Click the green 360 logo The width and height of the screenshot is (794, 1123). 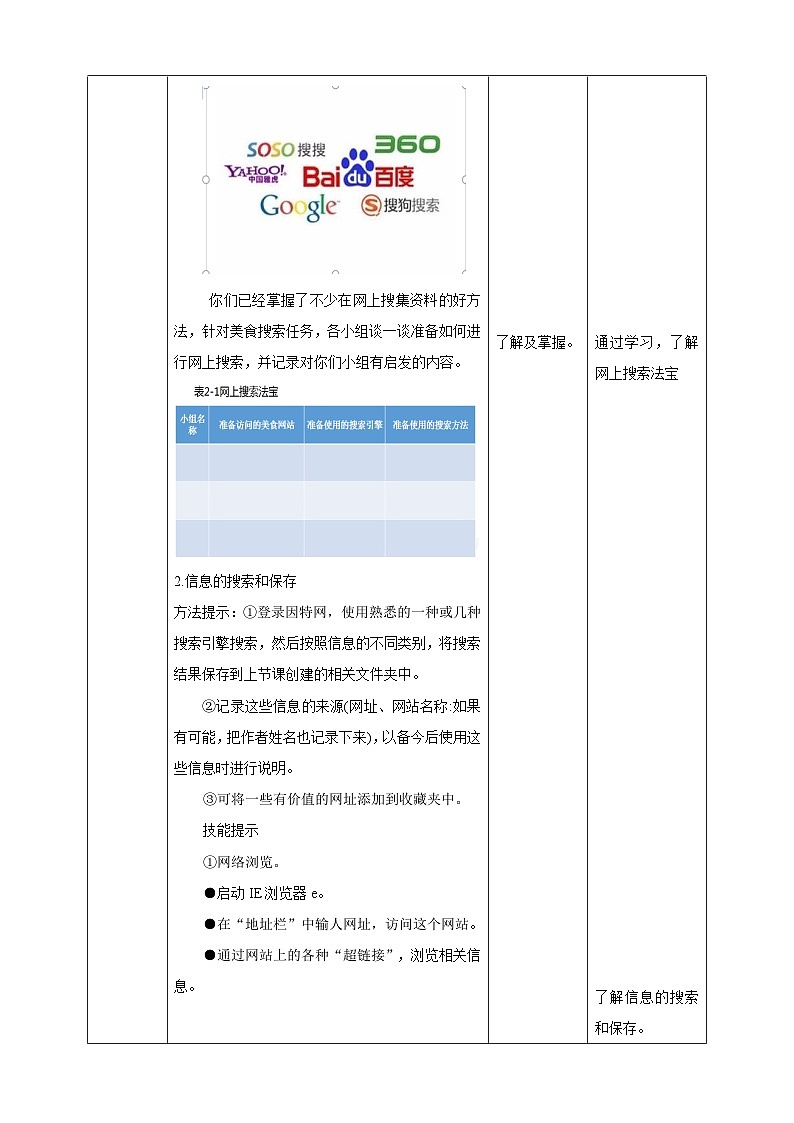407,144
